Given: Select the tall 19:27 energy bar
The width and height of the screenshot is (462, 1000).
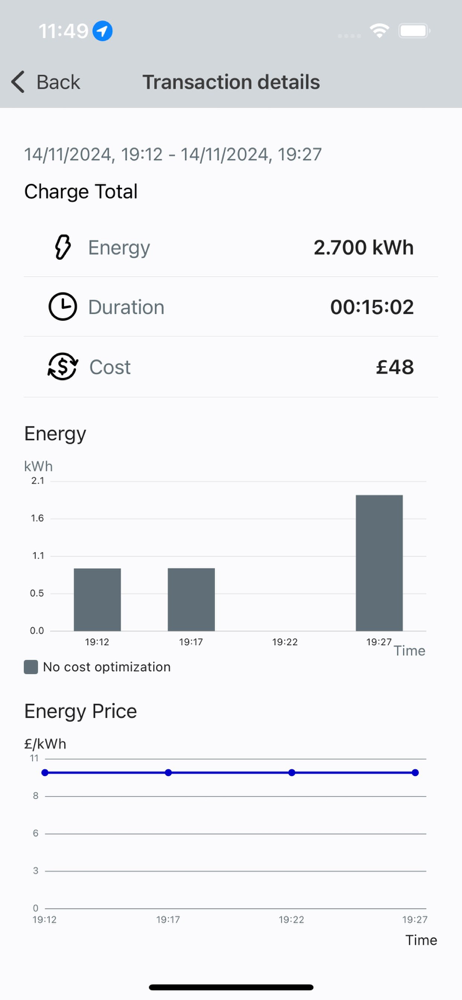Looking at the screenshot, I should click(x=379, y=563).
